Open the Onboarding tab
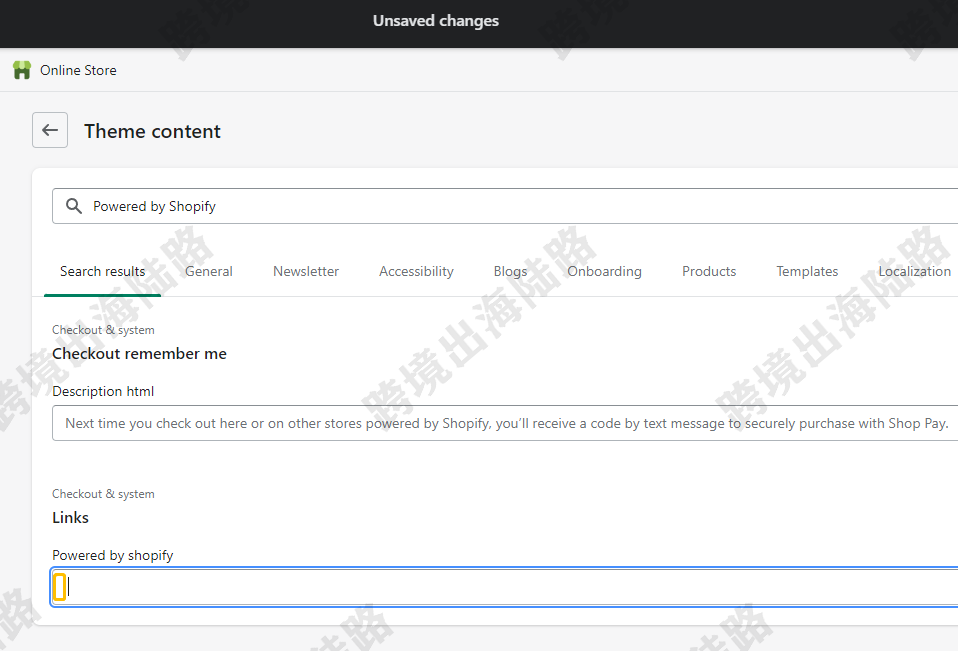This screenshot has height=651, width=958. point(605,271)
